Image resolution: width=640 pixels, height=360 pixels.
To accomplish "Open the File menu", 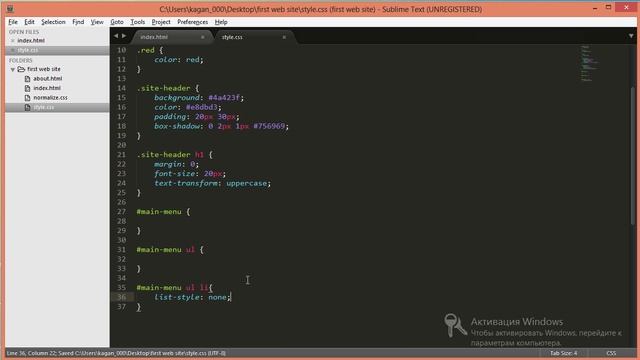I will [x=13, y=22].
